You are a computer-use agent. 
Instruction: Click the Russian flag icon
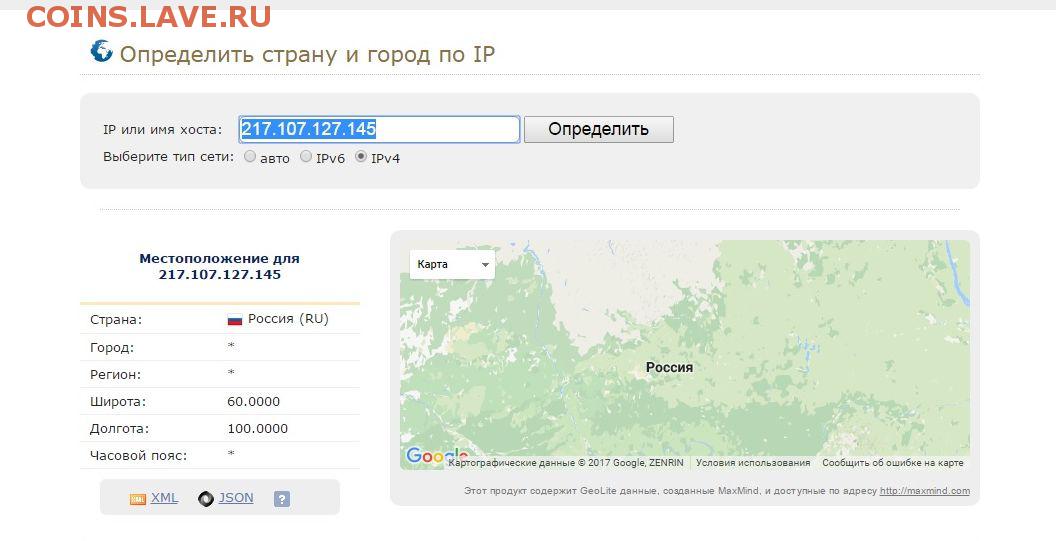234,320
